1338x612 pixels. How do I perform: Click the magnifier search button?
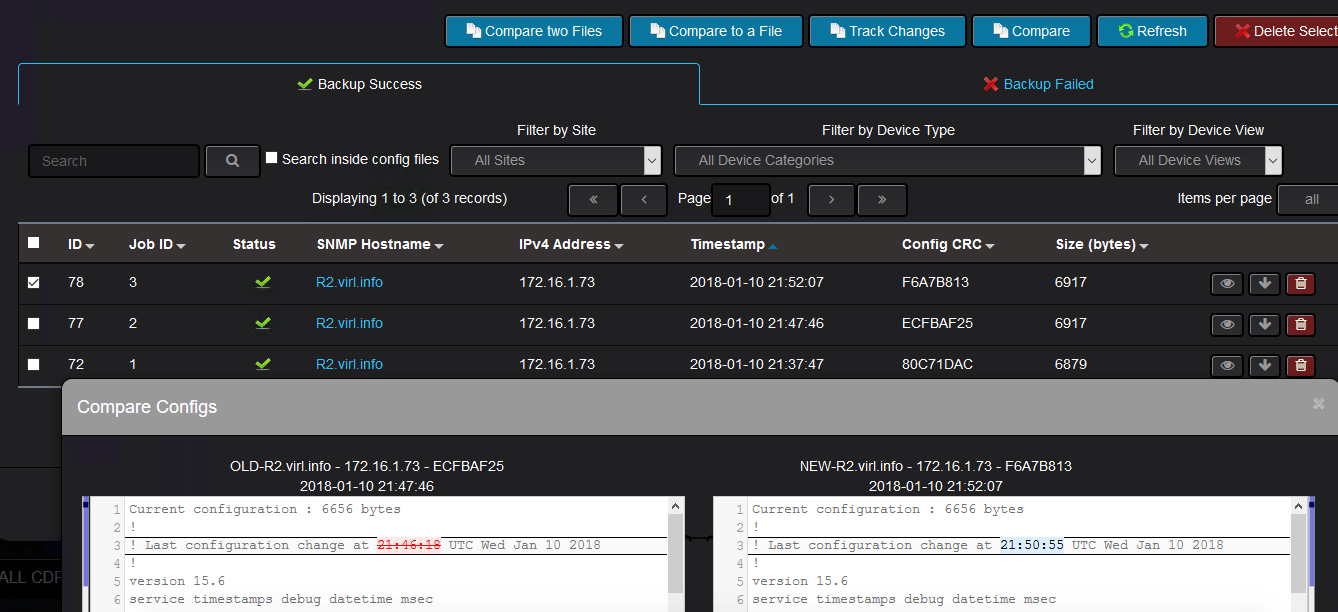232,161
